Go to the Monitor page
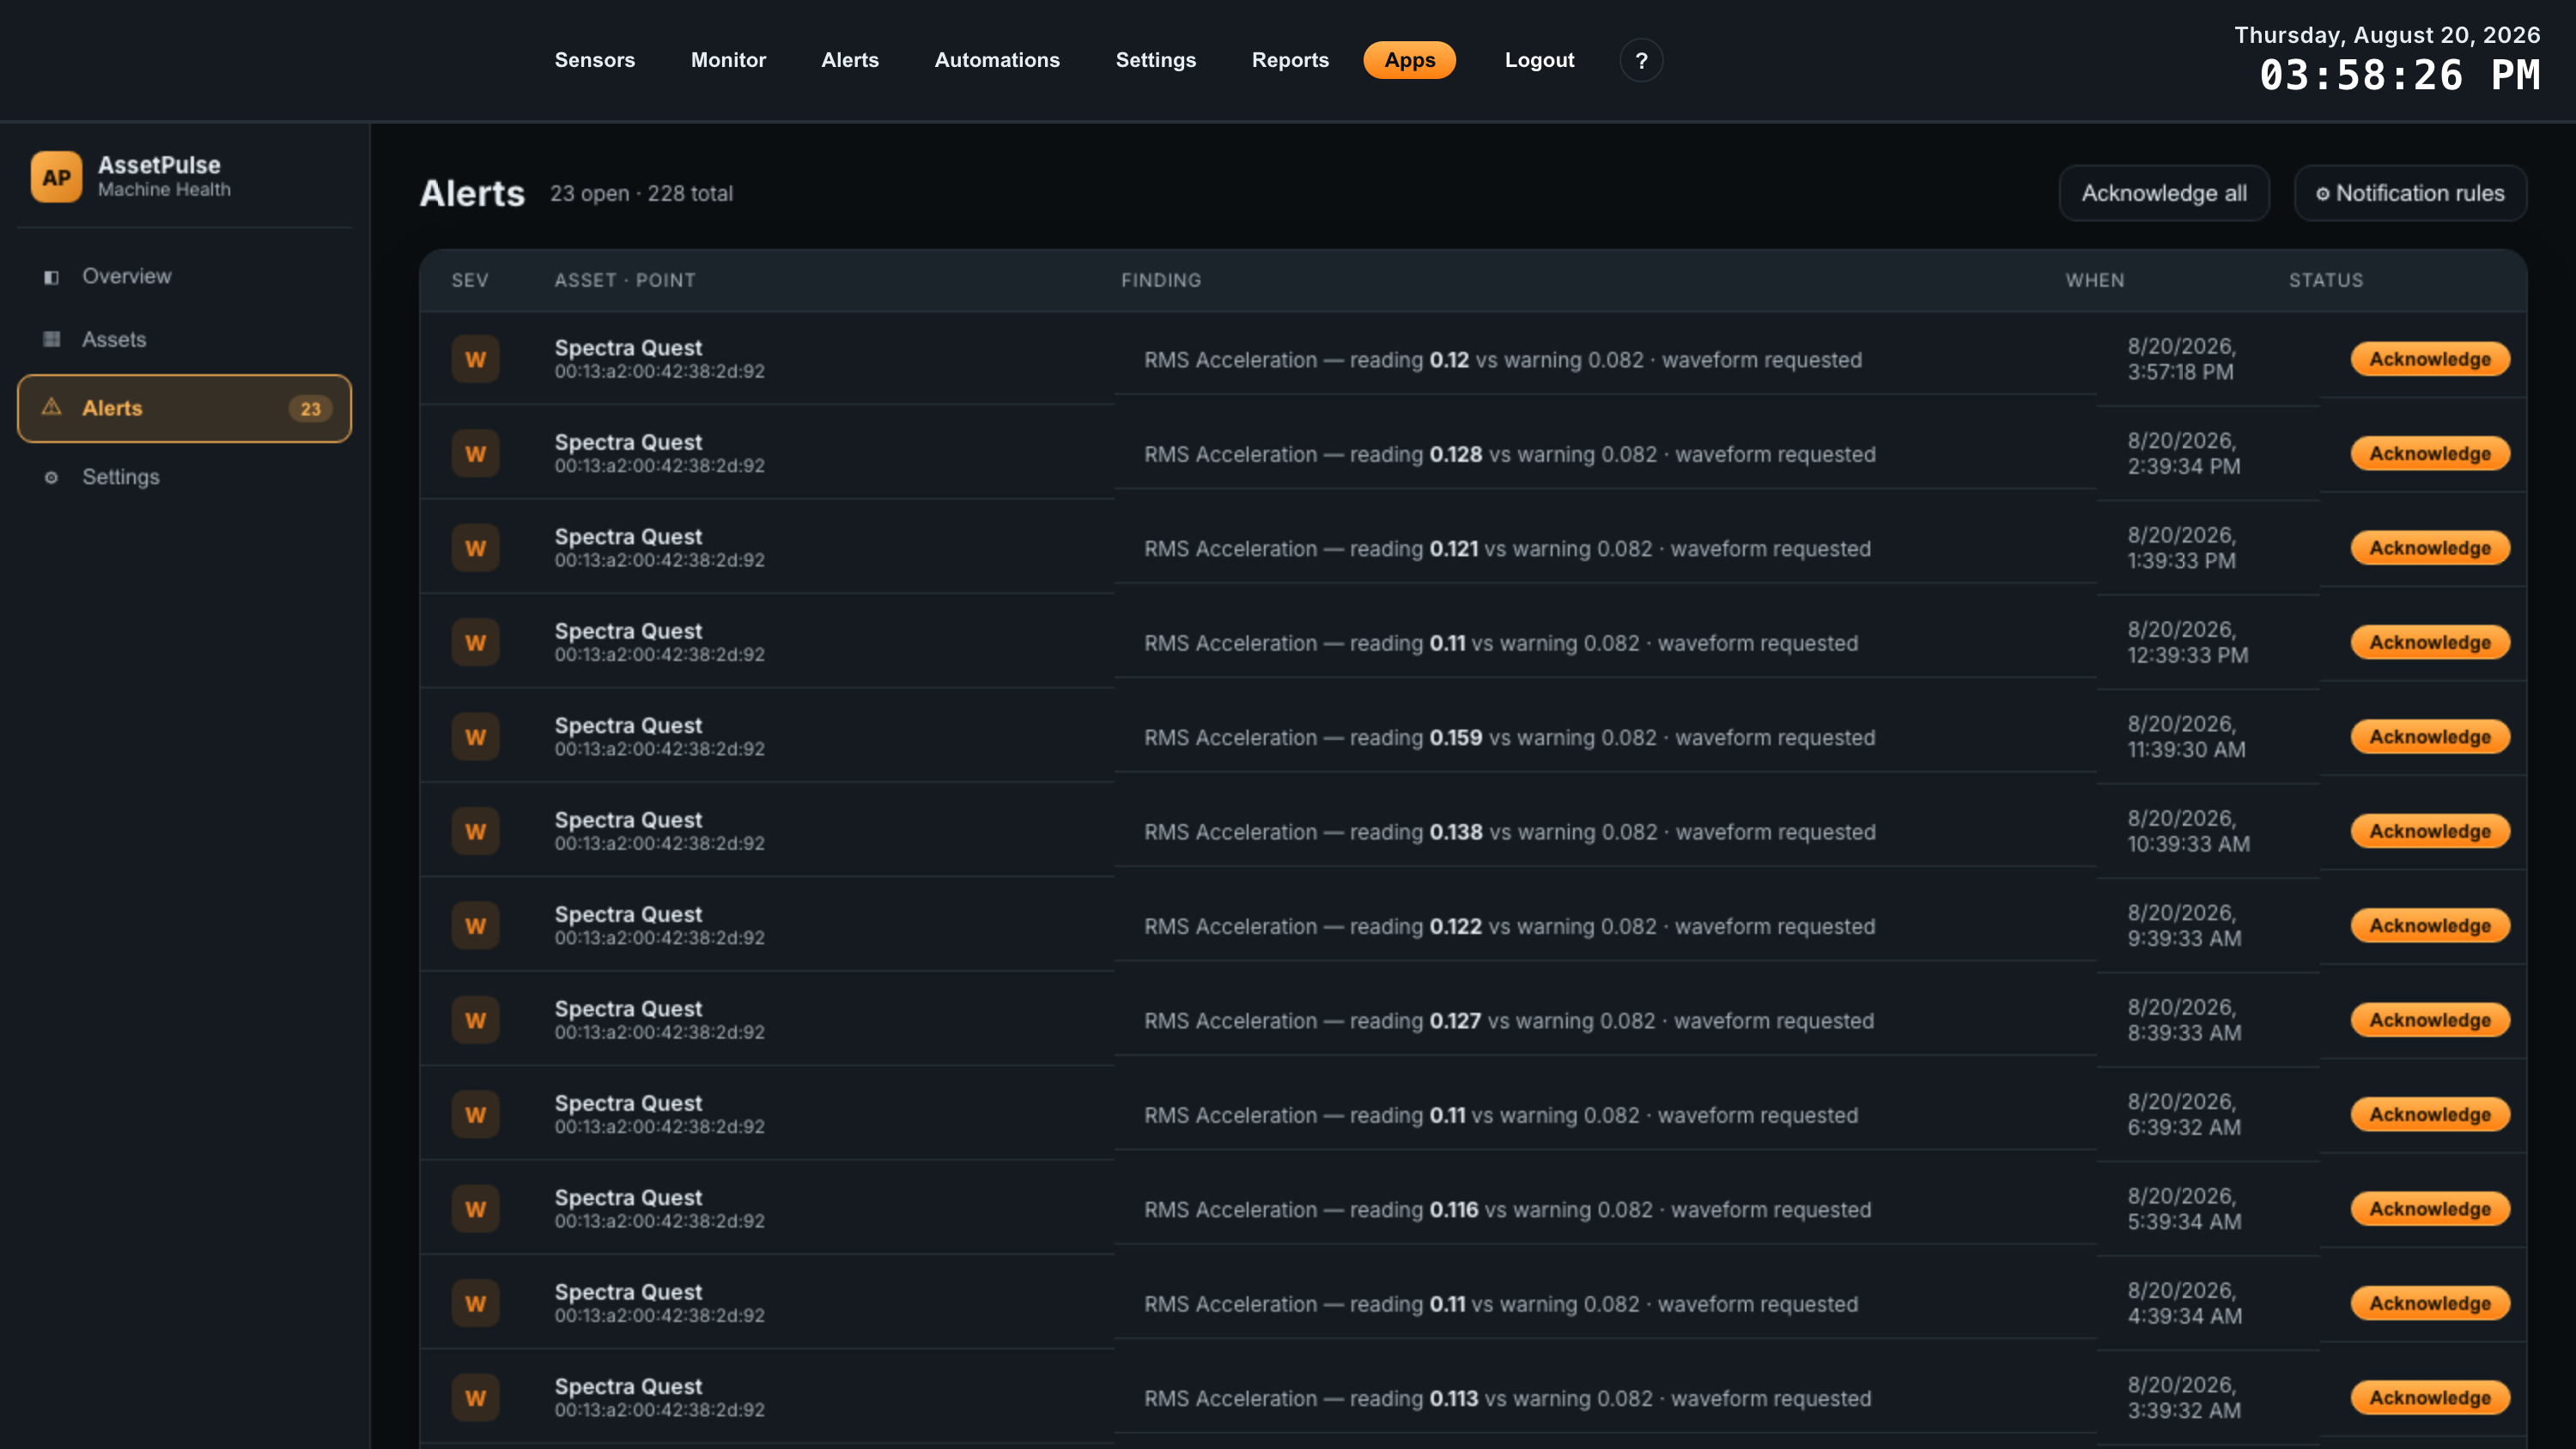 tap(728, 60)
